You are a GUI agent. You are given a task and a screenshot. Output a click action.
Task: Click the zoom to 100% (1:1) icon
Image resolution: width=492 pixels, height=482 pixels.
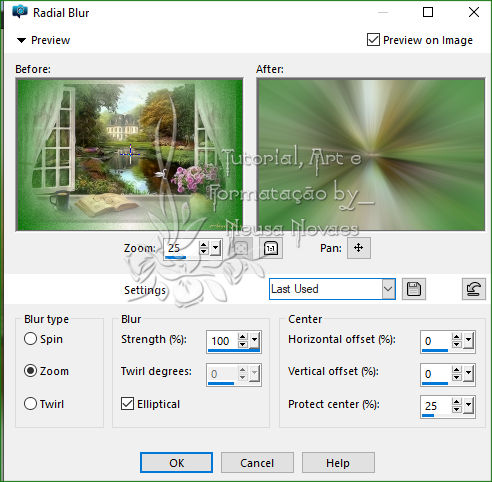click(x=271, y=248)
